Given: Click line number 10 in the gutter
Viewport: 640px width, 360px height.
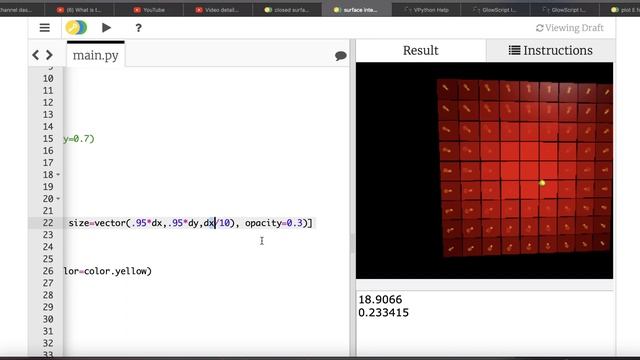Looking at the screenshot, I should (x=48, y=78).
